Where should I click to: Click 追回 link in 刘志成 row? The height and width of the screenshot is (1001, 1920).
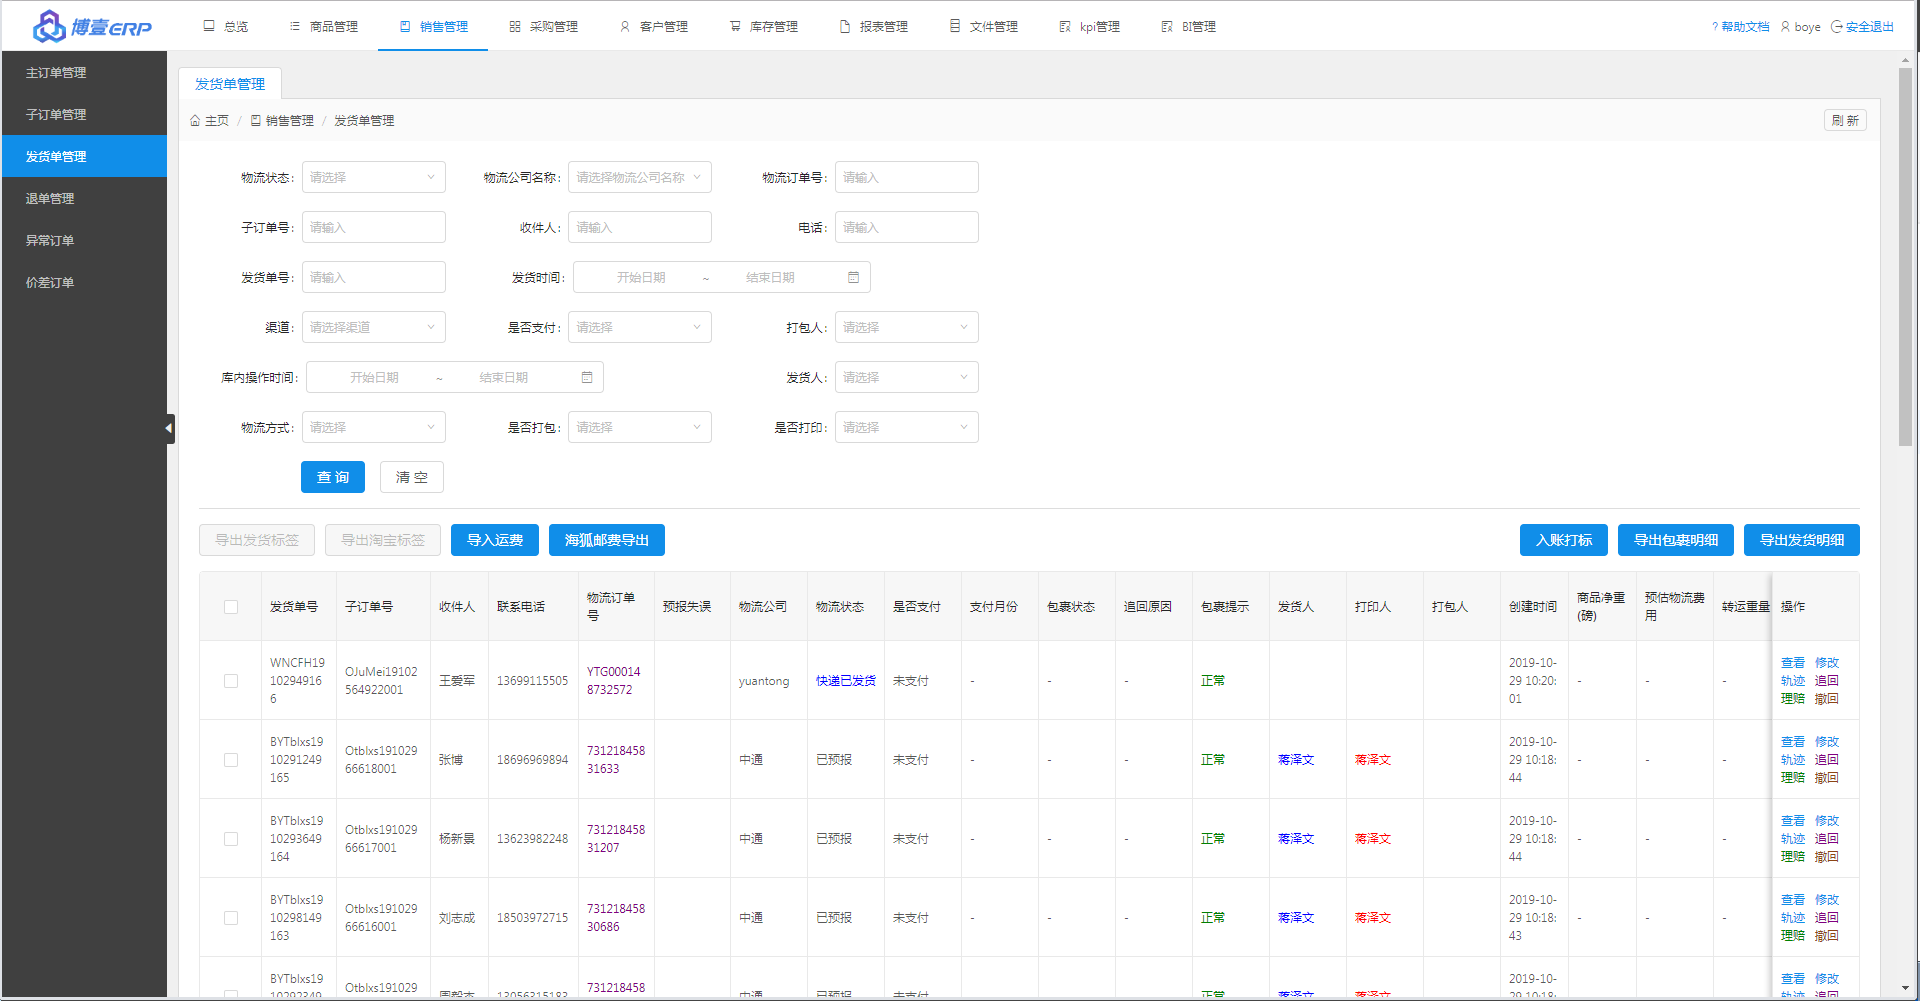click(1827, 918)
